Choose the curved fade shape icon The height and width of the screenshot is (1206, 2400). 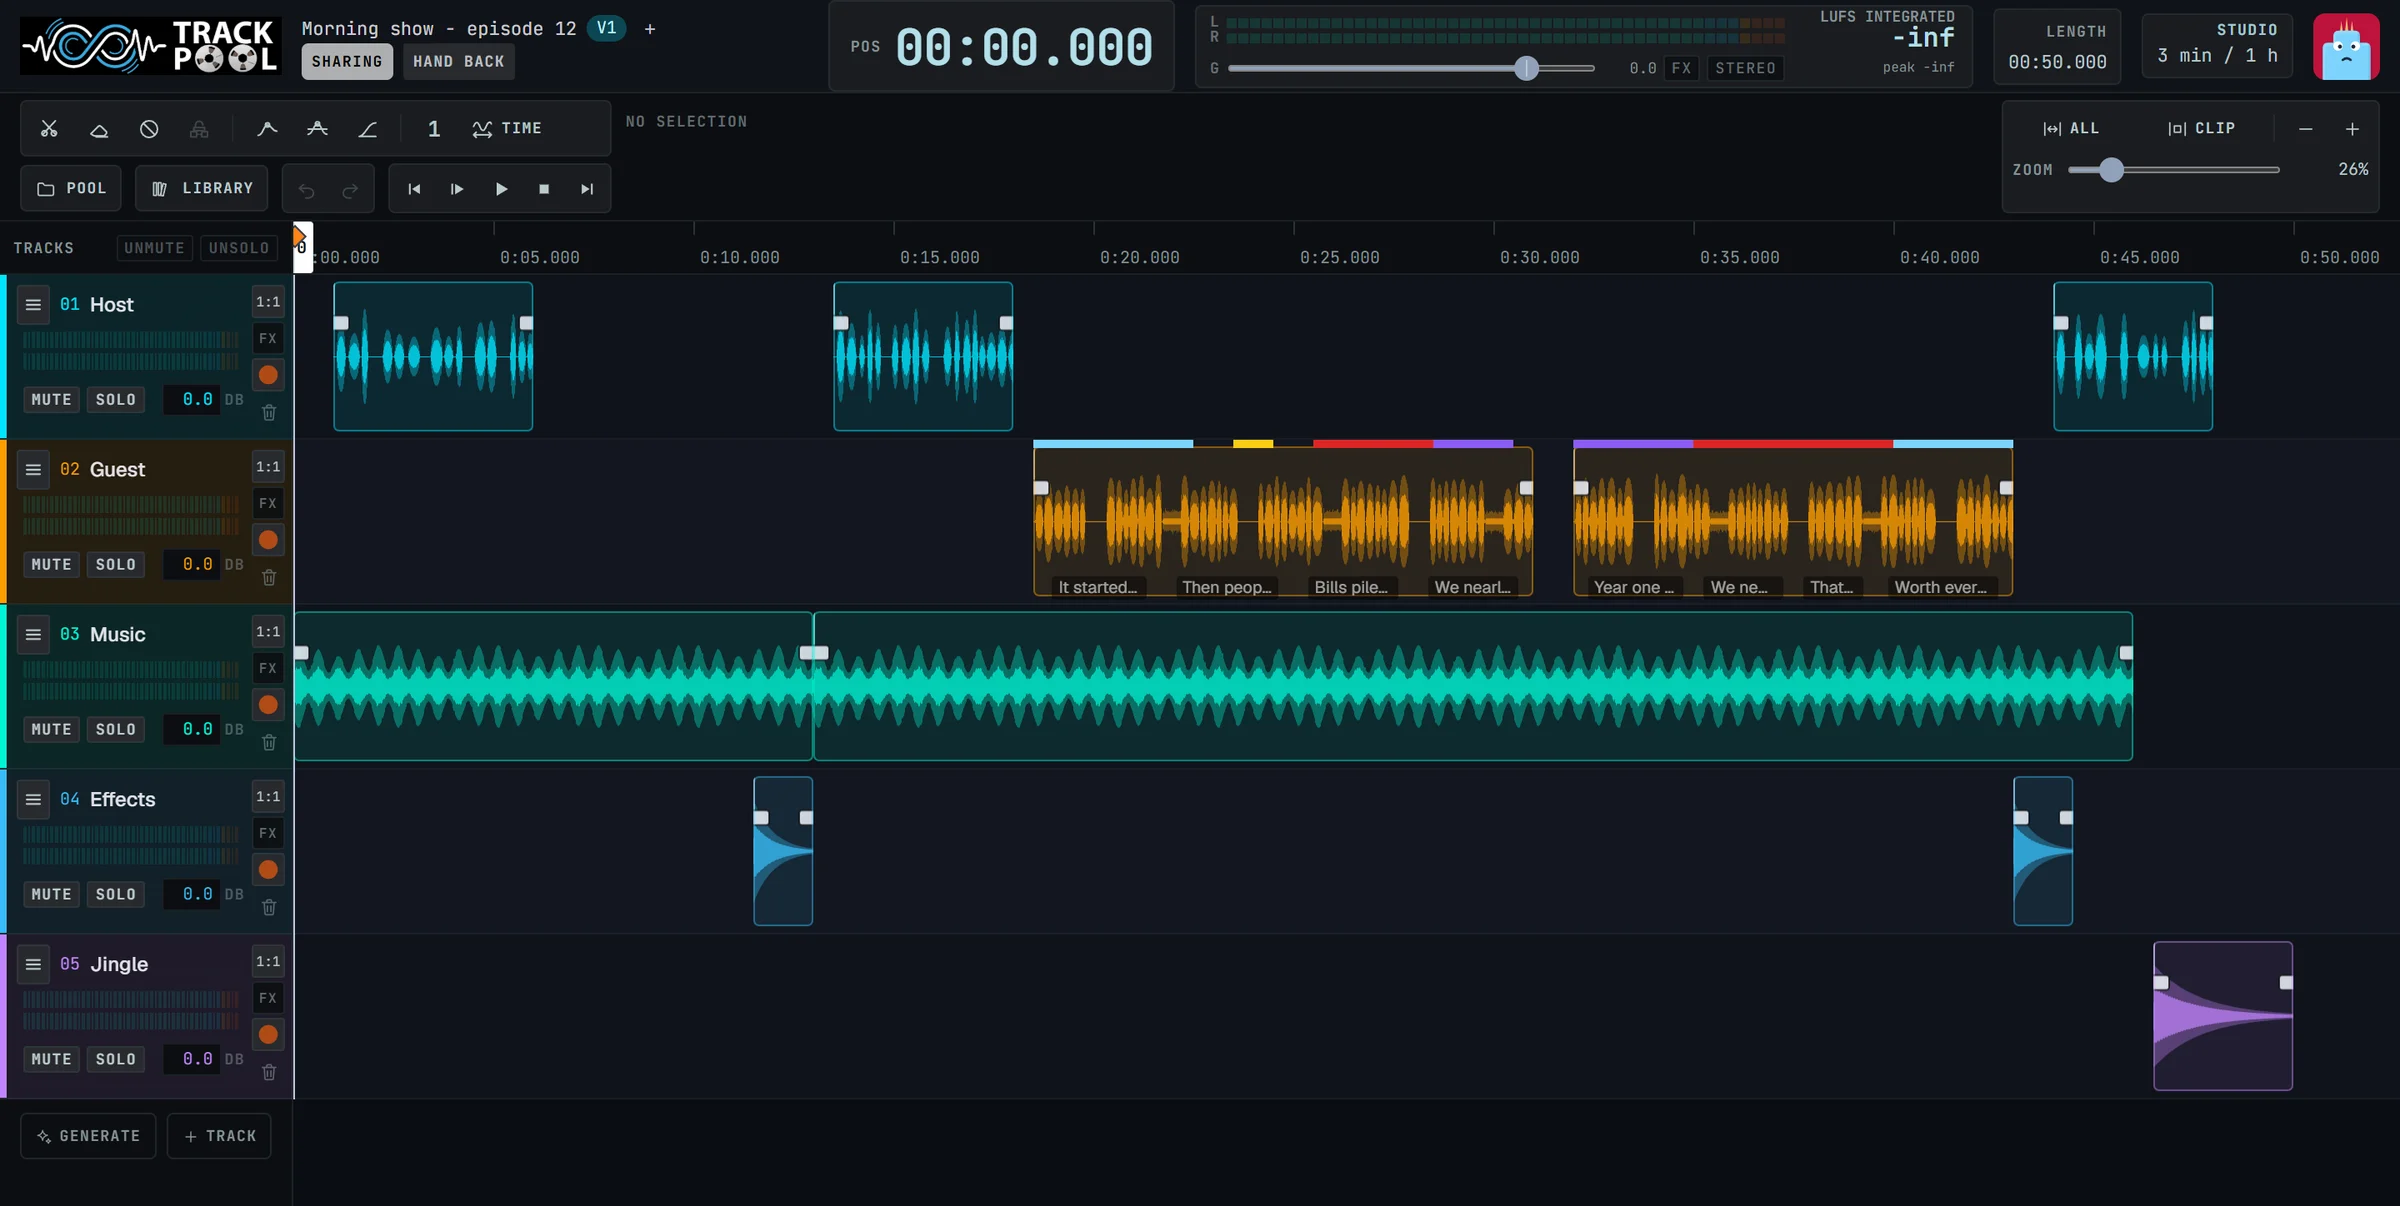(267, 129)
